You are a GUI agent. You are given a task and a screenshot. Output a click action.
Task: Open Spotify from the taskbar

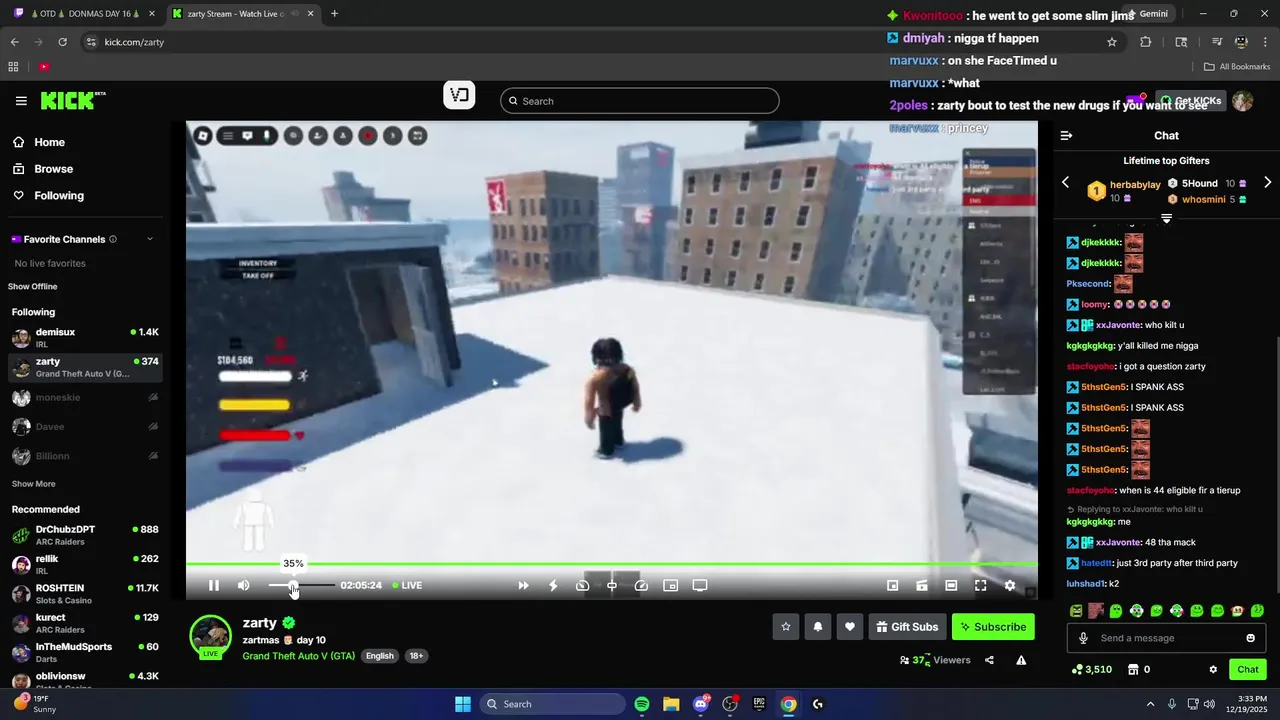click(x=642, y=704)
